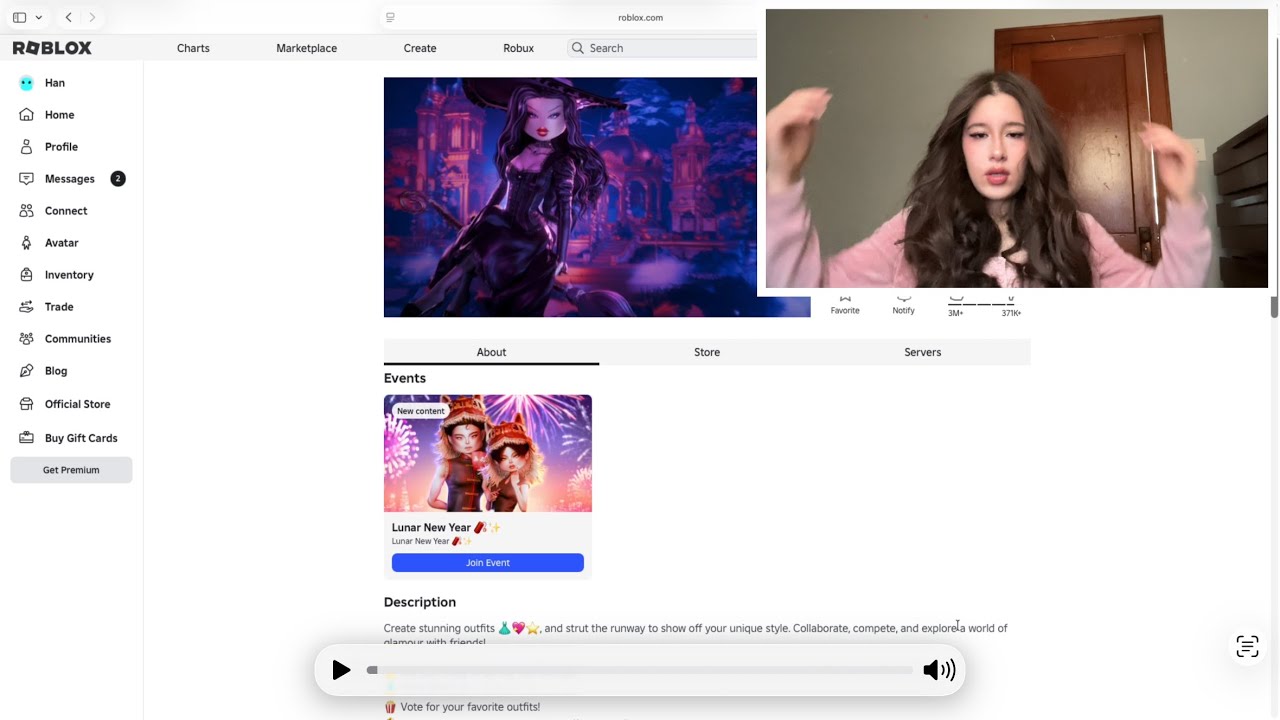The height and width of the screenshot is (720, 1280).
Task: Switch to the Servers tab
Action: [x=923, y=352]
